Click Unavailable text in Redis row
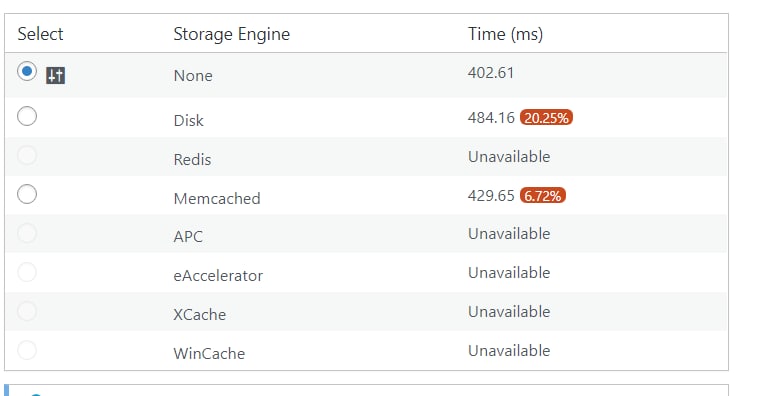 509,157
